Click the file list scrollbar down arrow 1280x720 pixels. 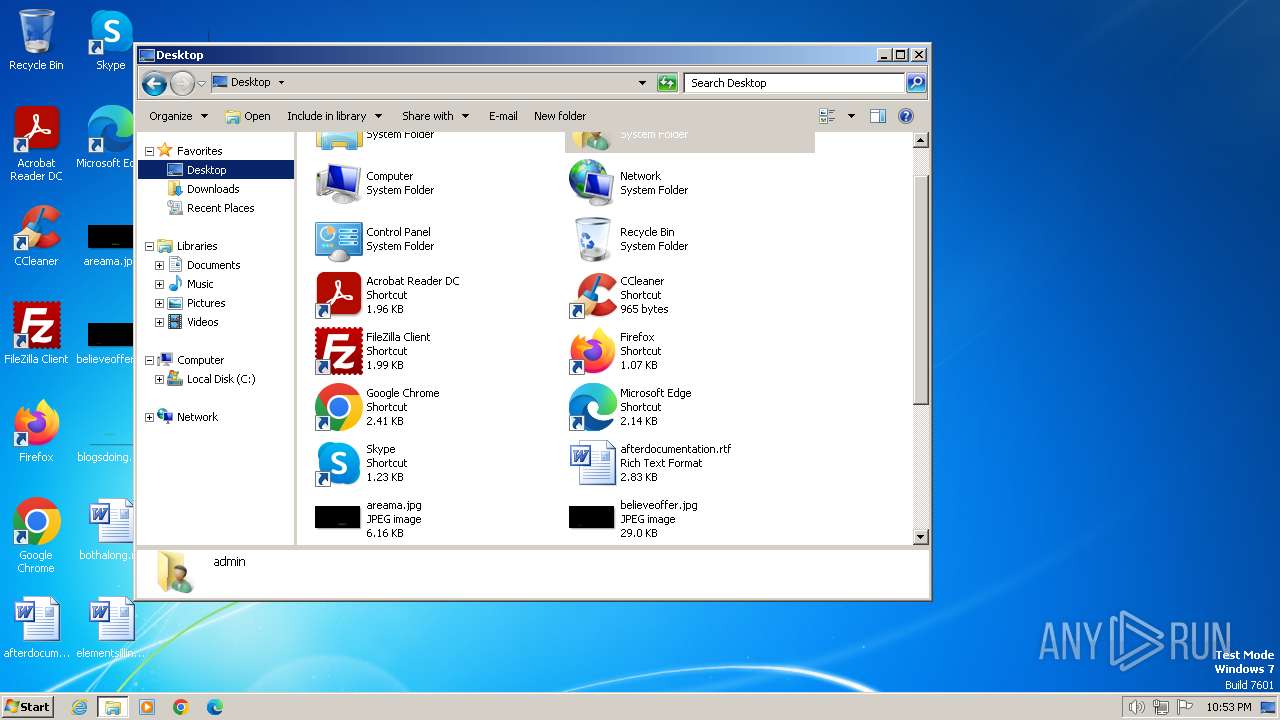coord(921,537)
